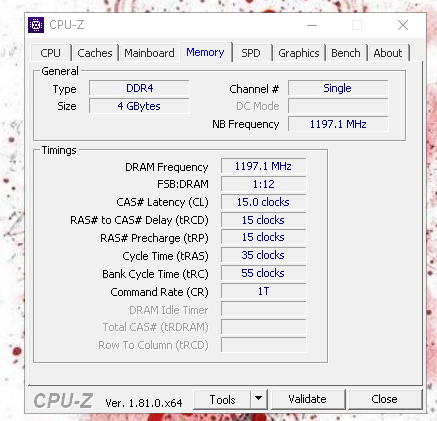Click the DRAM Frequency value field
Image resolution: width=437 pixels, height=421 pixels.
(263, 166)
